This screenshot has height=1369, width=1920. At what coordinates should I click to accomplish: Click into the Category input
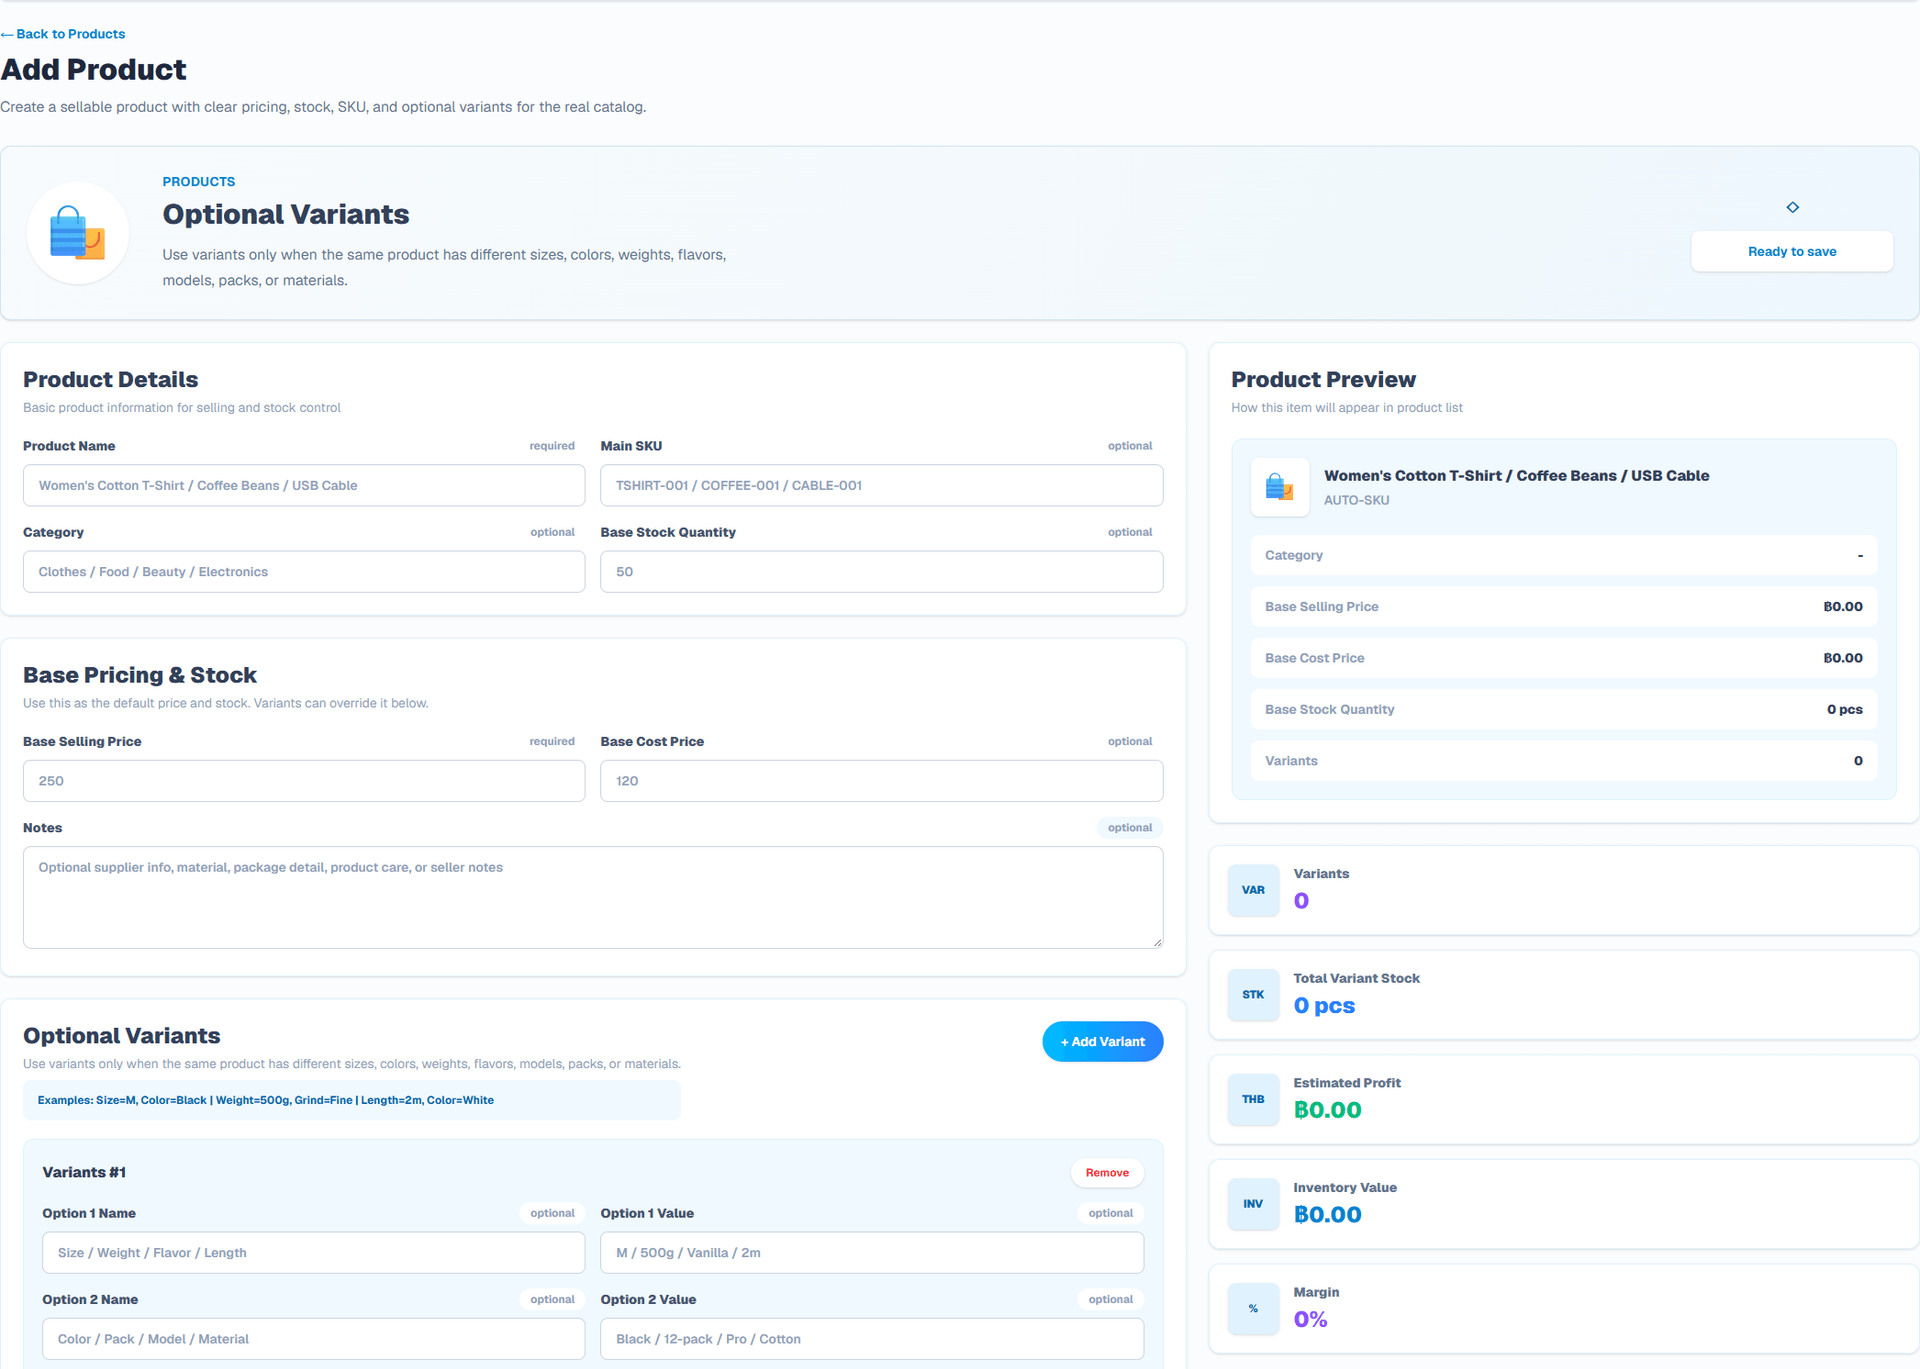coord(304,572)
